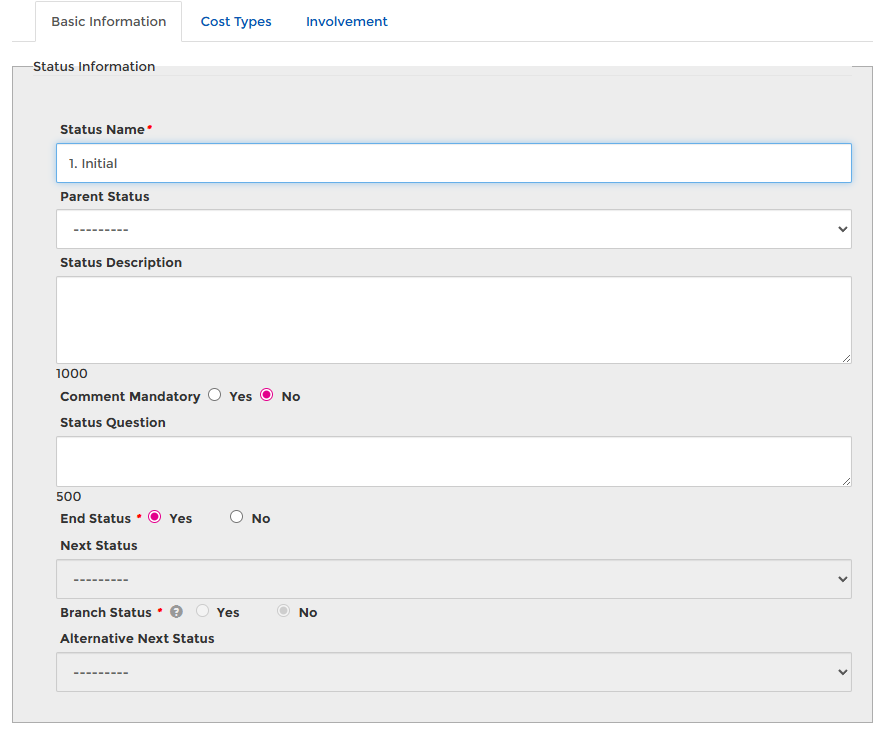Click the Status Question resize handle
881x731 pixels.
[x=846, y=481]
